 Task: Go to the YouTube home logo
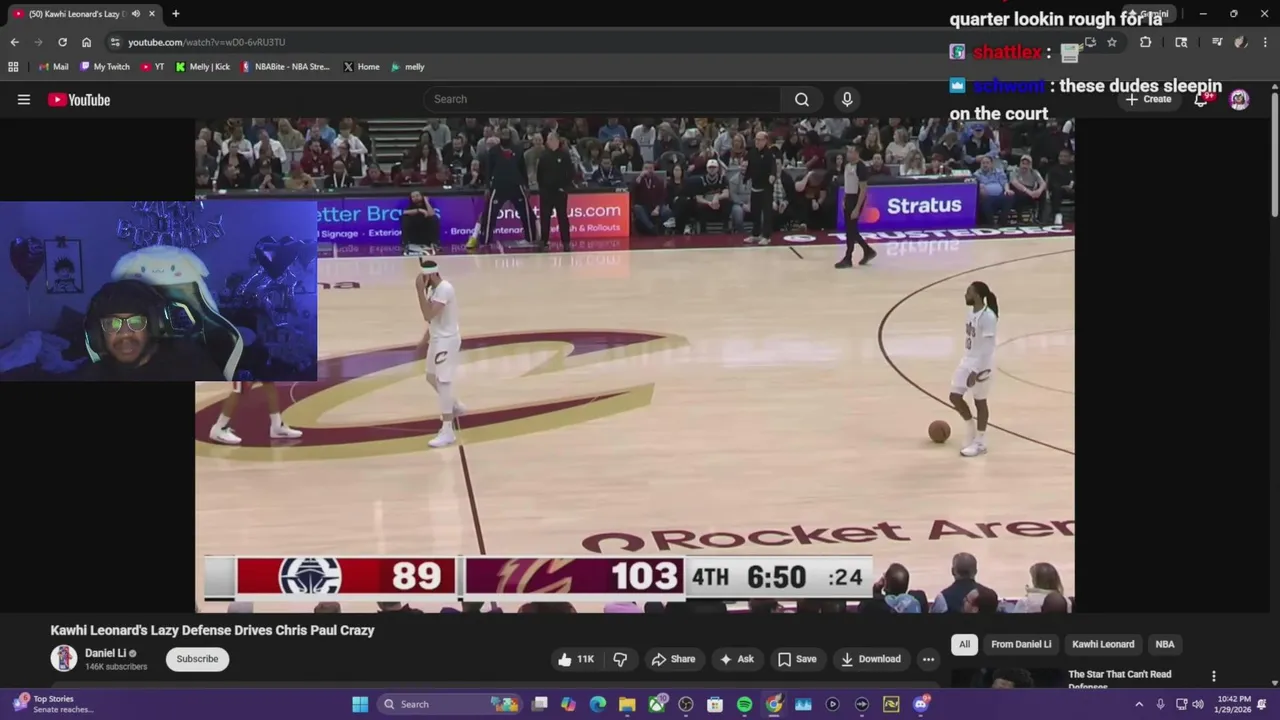(x=79, y=99)
